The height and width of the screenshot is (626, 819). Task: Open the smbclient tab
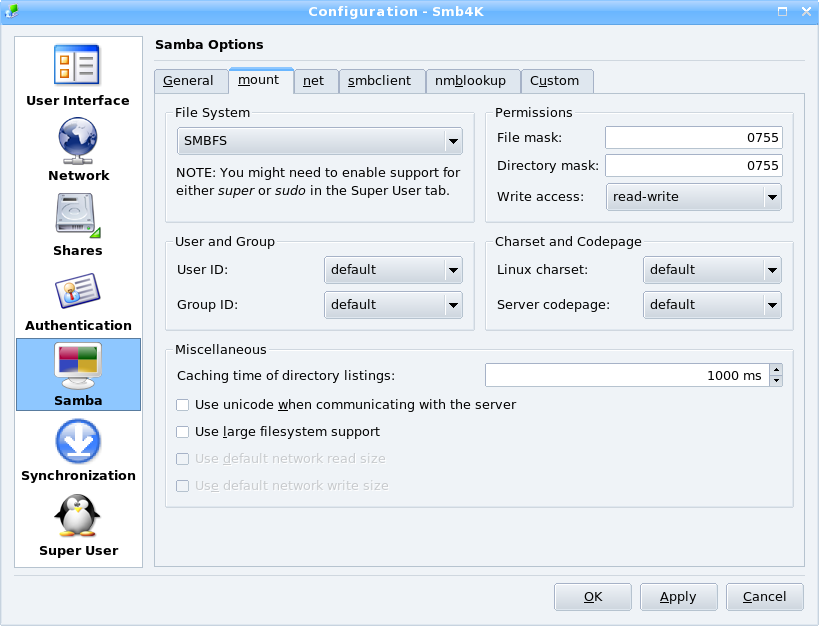(382, 81)
